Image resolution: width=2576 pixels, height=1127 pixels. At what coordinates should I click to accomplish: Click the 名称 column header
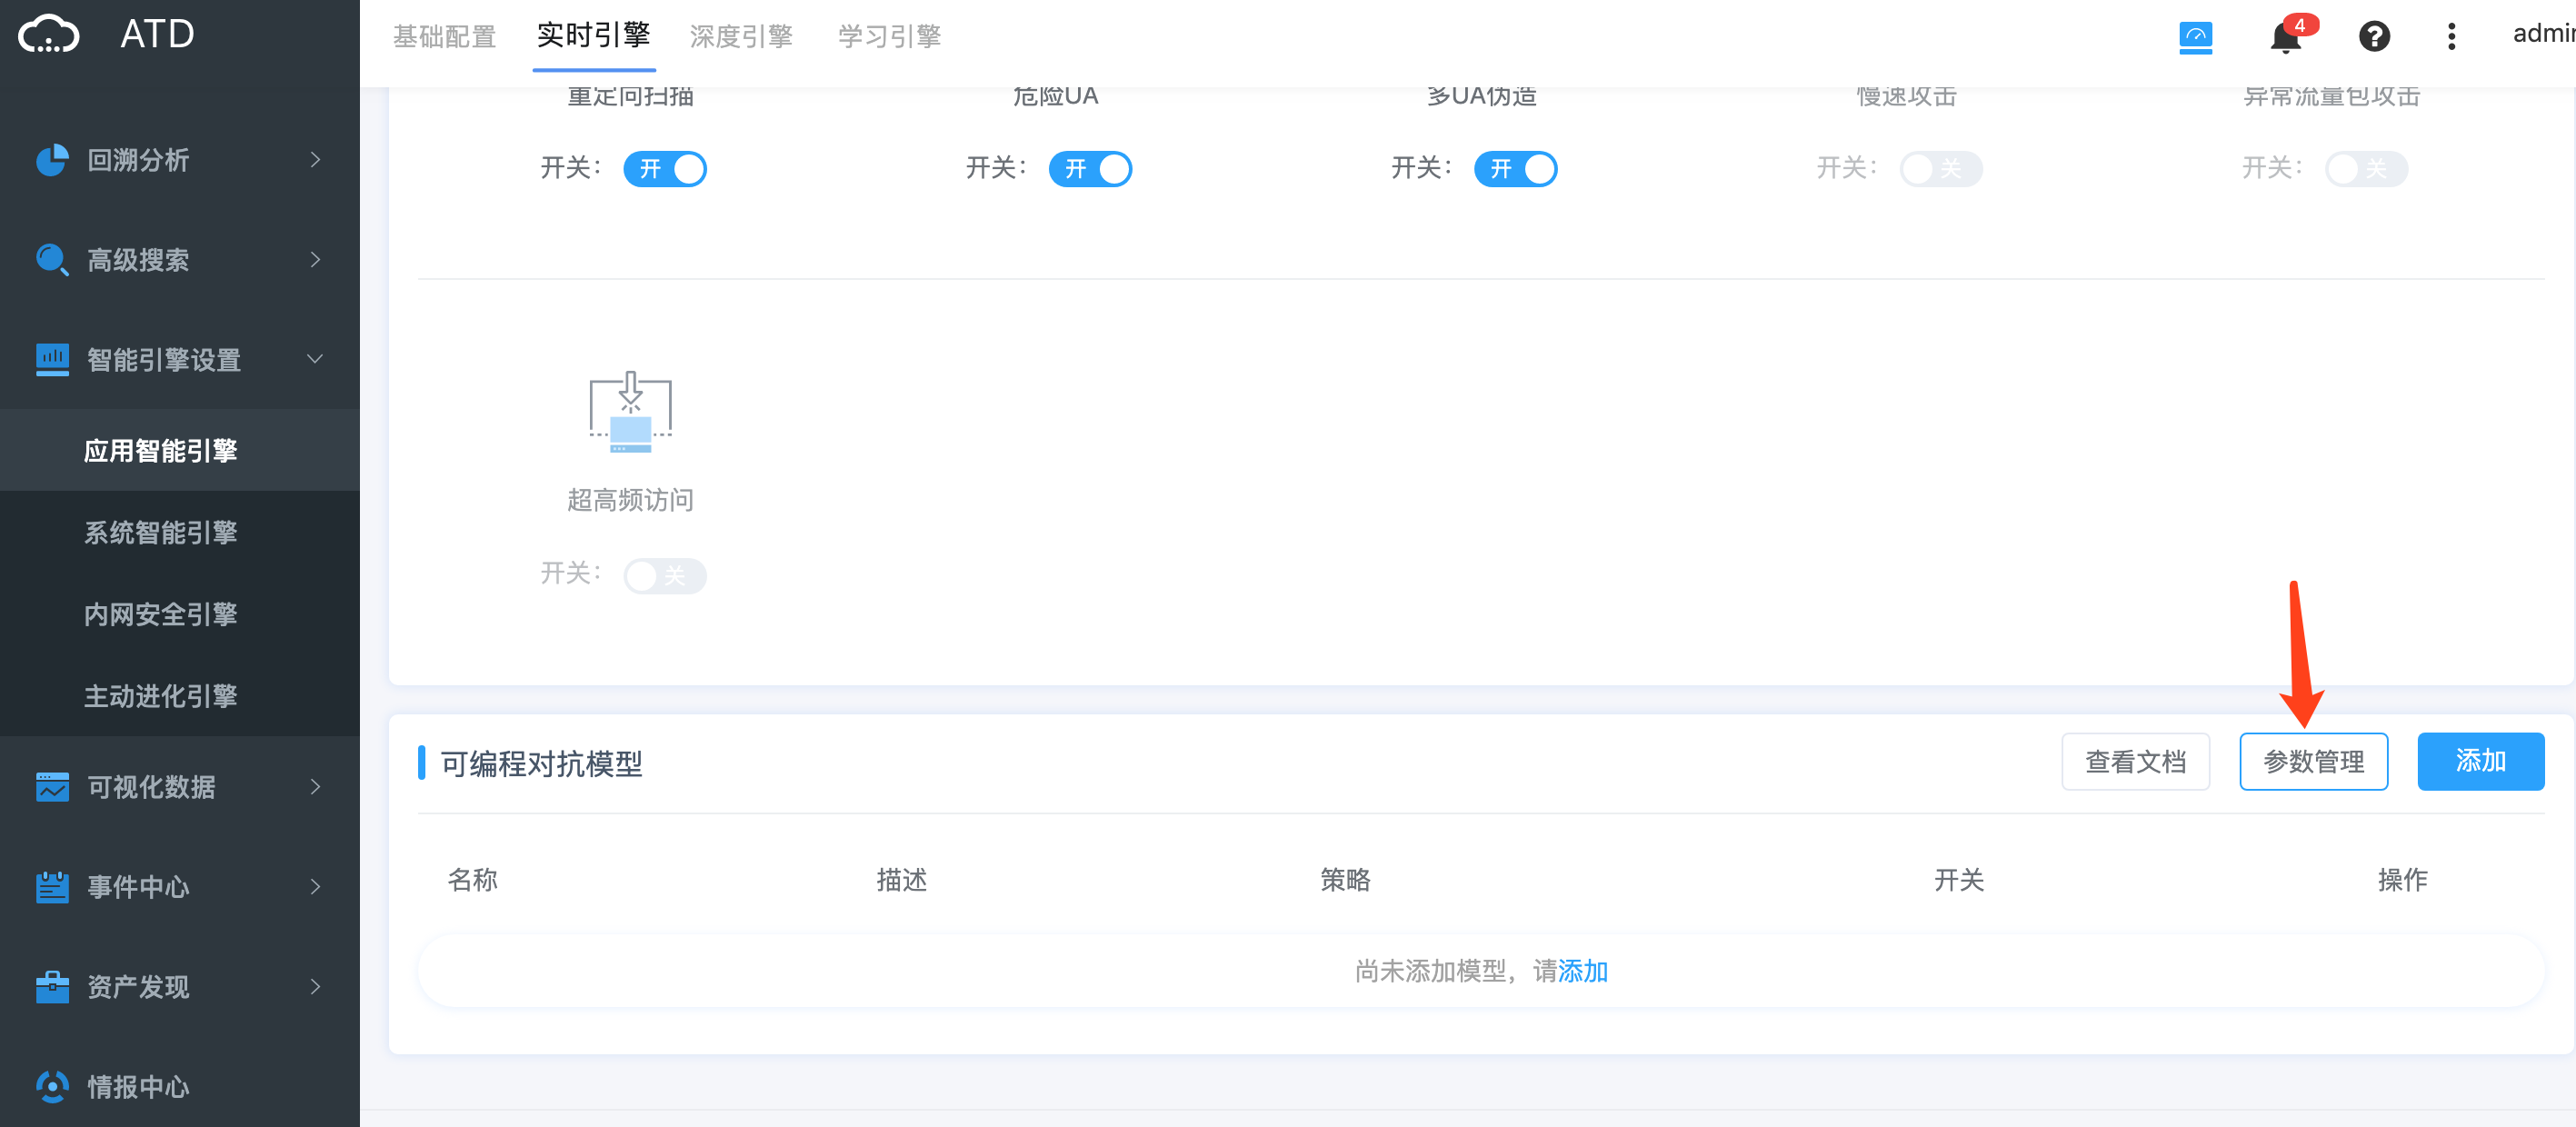[472, 880]
